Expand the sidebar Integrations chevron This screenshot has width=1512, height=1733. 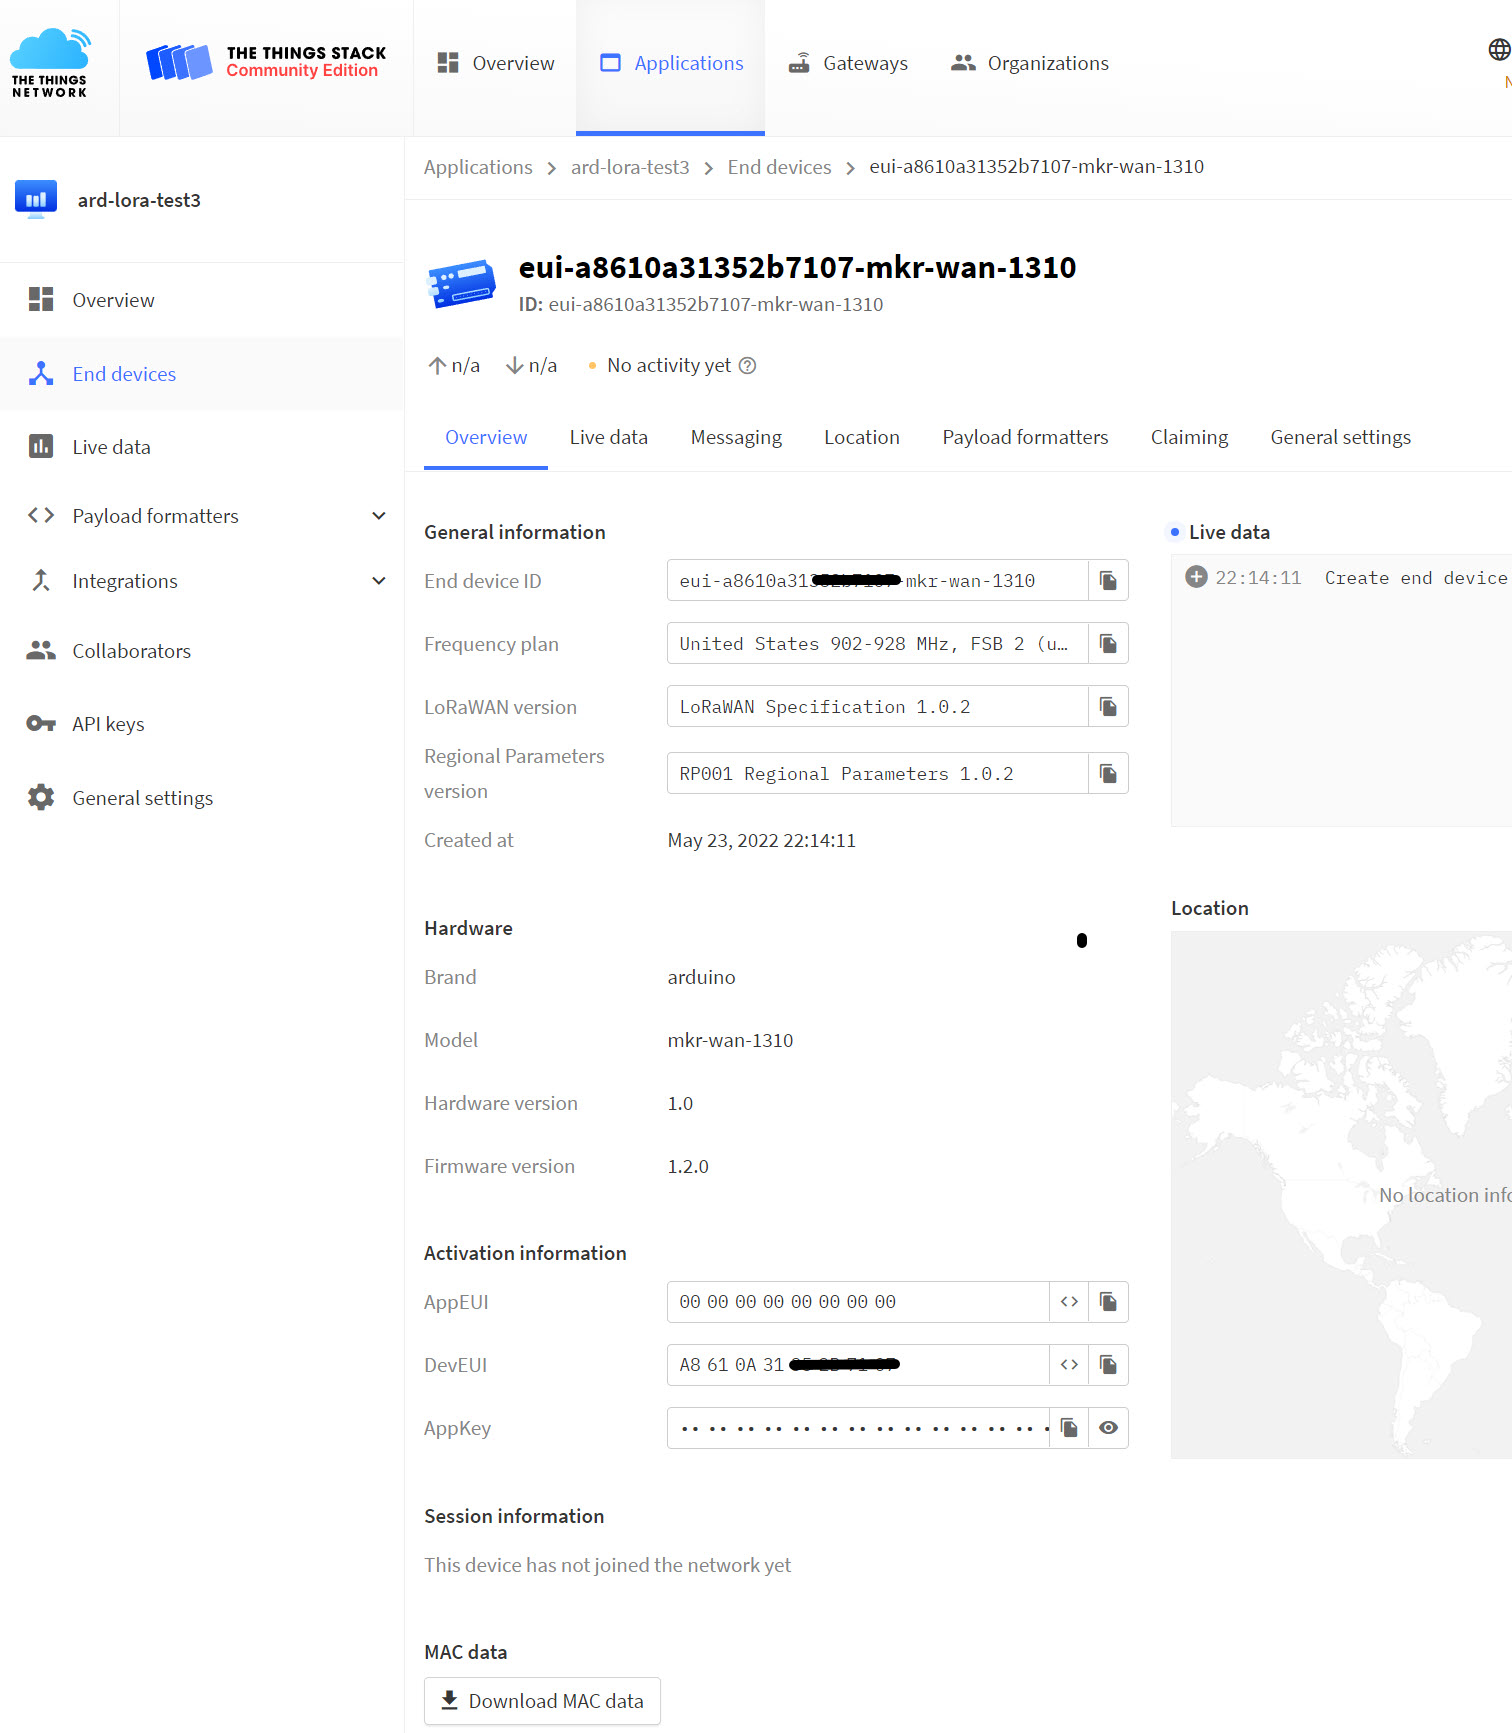[x=379, y=581]
